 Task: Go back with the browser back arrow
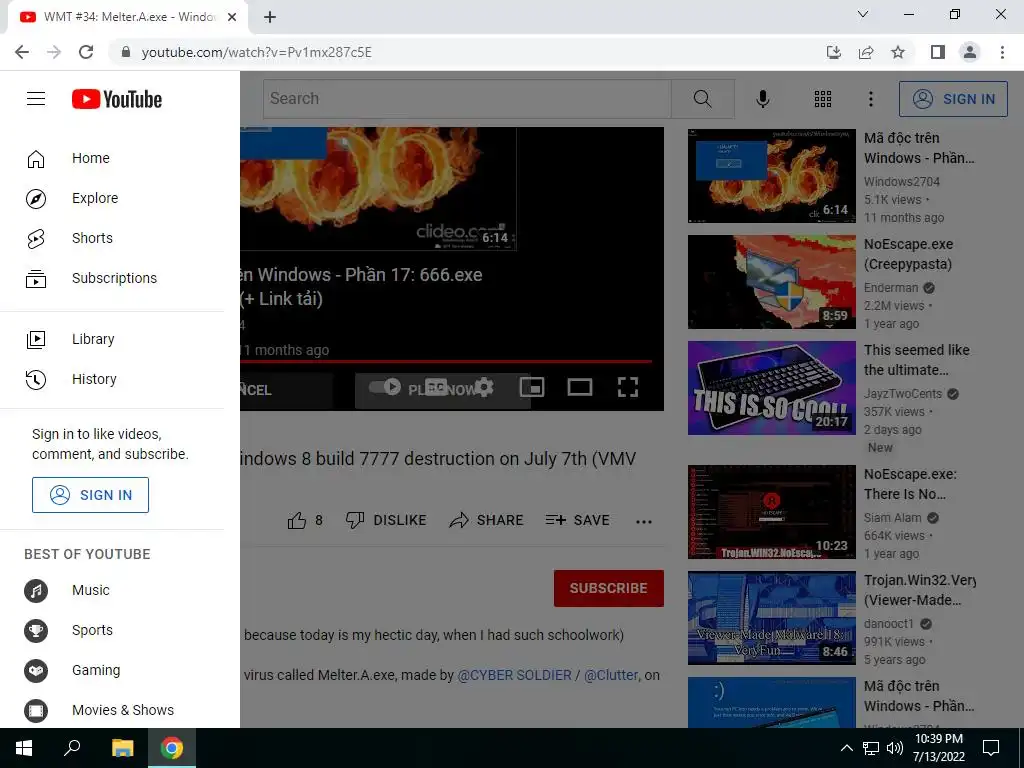[22, 52]
